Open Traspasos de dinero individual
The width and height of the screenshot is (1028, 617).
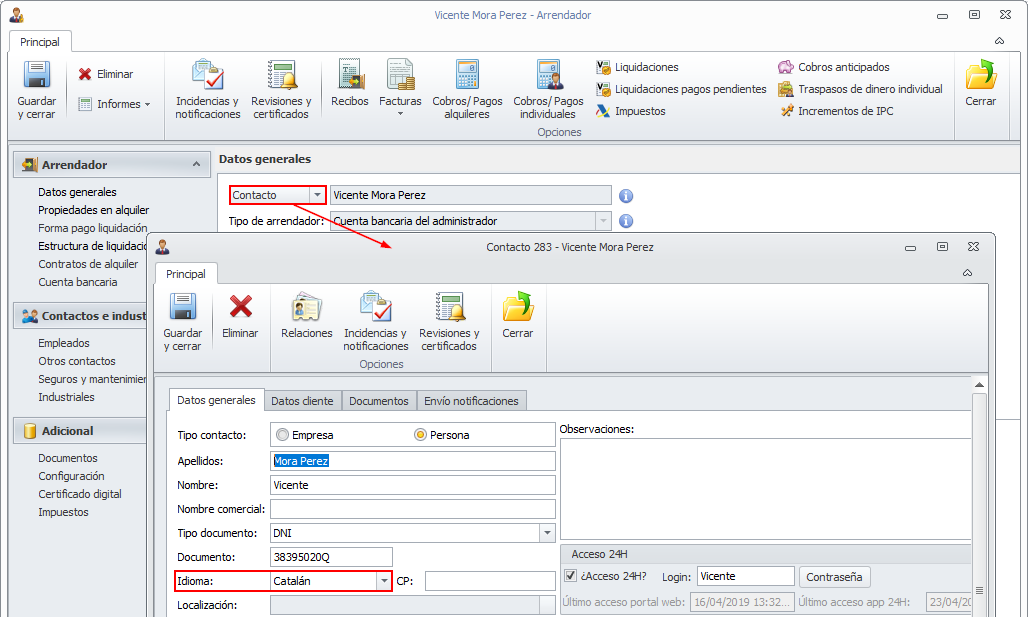pos(860,89)
